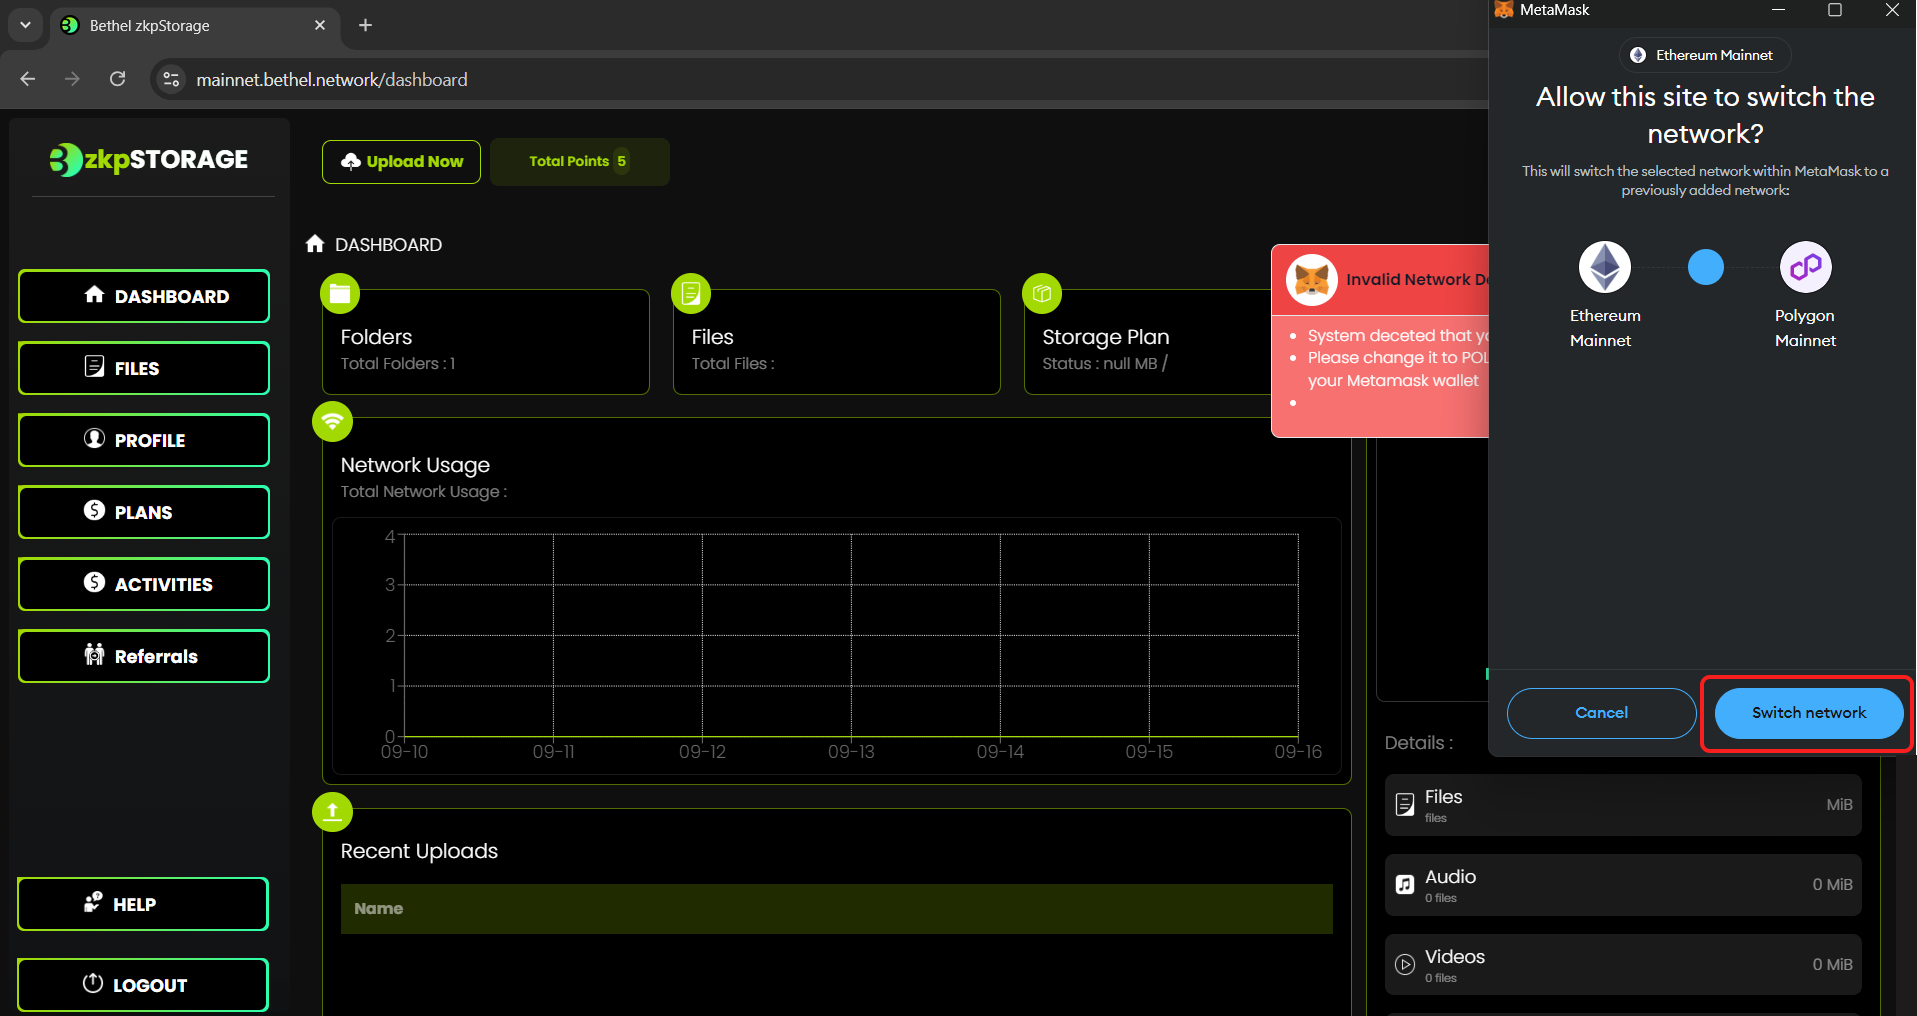Click the Switch network button
The height and width of the screenshot is (1016, 1917).
[1809, 713]
